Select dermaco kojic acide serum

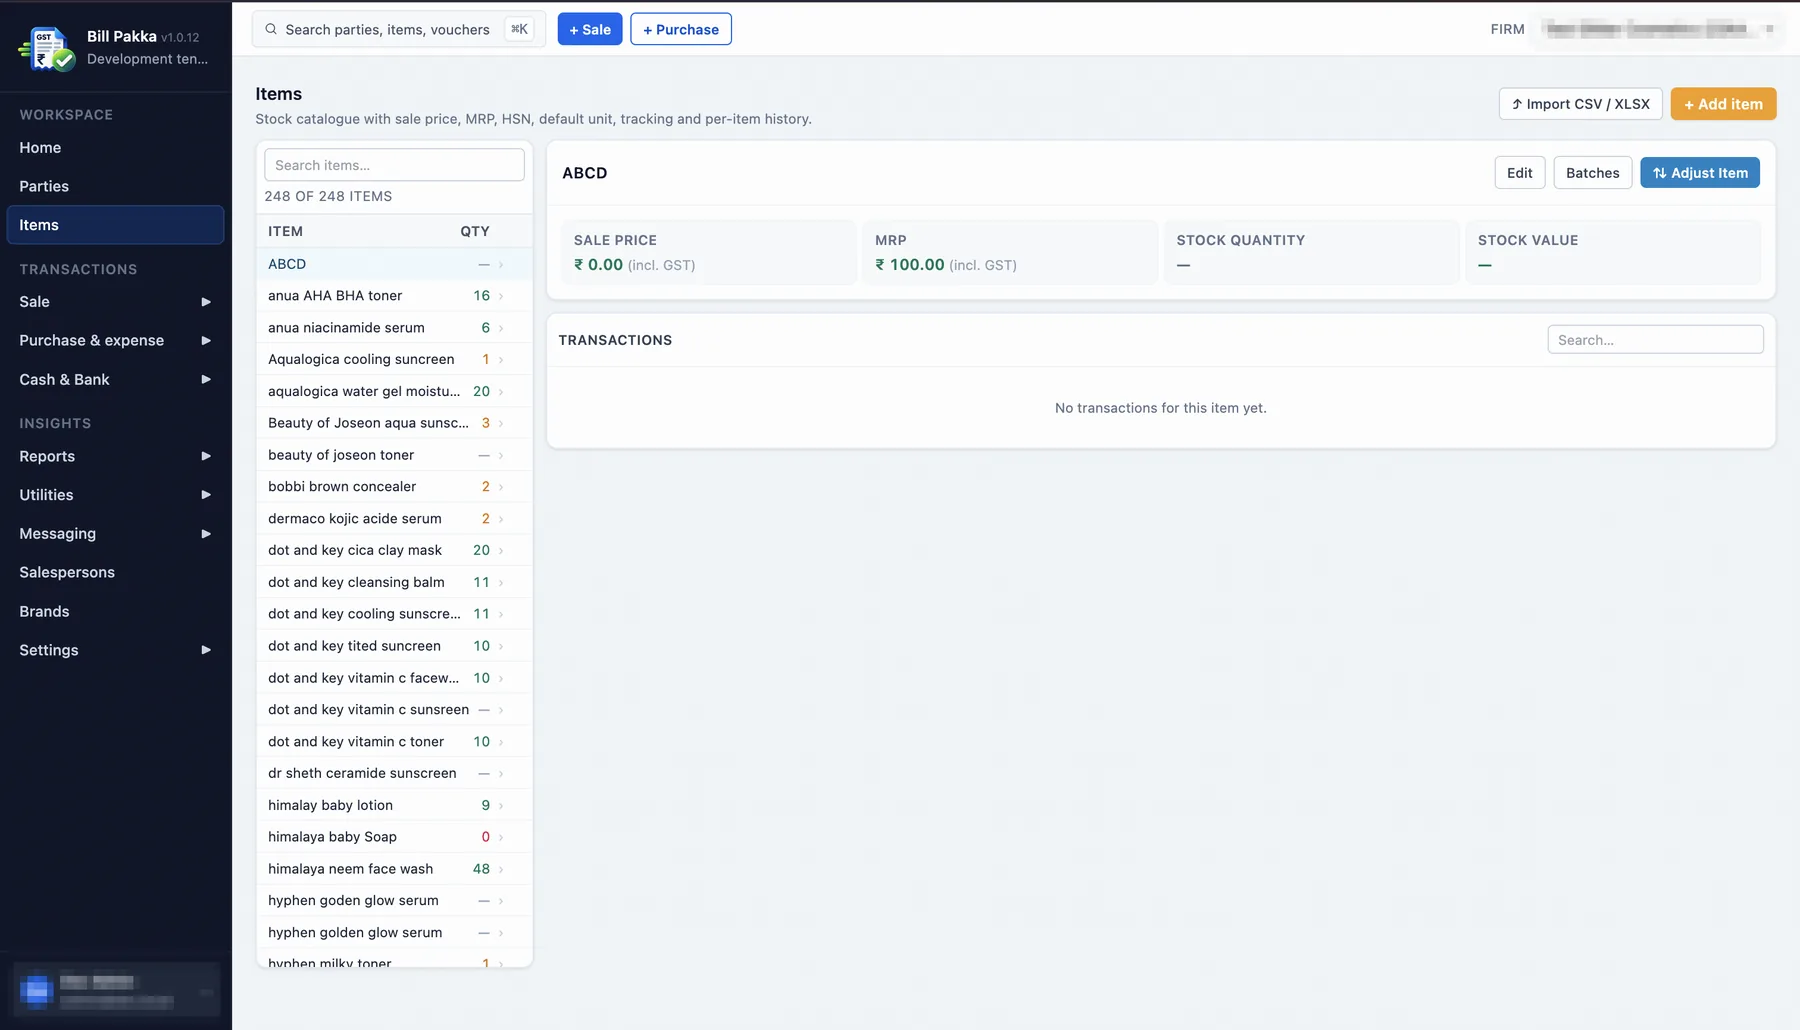394,519
